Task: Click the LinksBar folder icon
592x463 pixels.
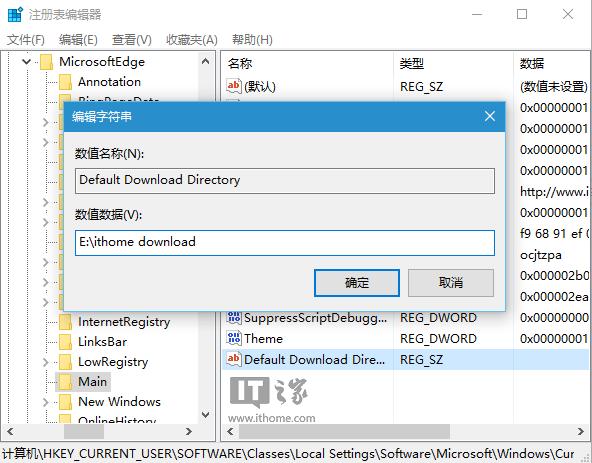Action: coord(65,342)
